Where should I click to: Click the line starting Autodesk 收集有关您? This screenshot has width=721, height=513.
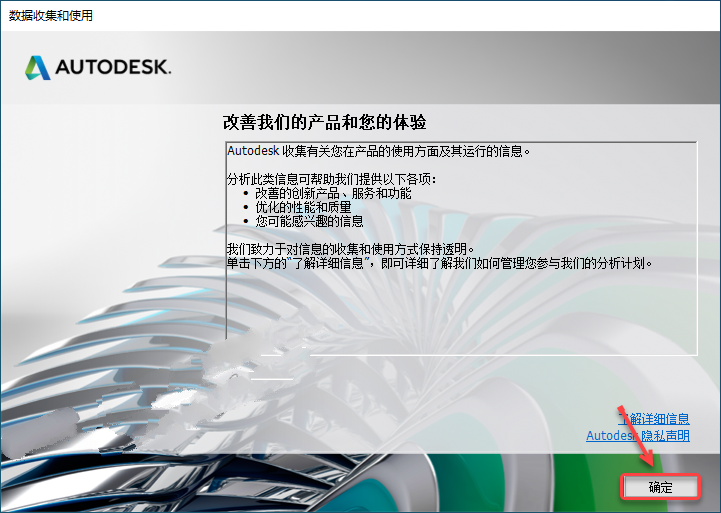(x=378, y=151)
